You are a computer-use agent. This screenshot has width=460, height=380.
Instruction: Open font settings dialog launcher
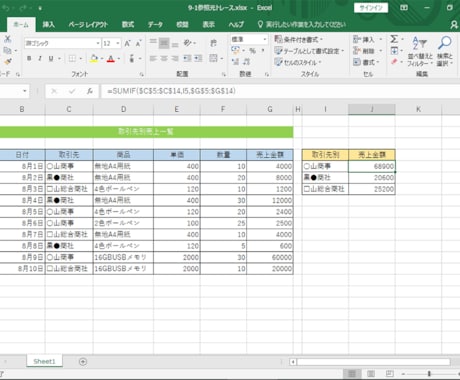pos(142,74)
